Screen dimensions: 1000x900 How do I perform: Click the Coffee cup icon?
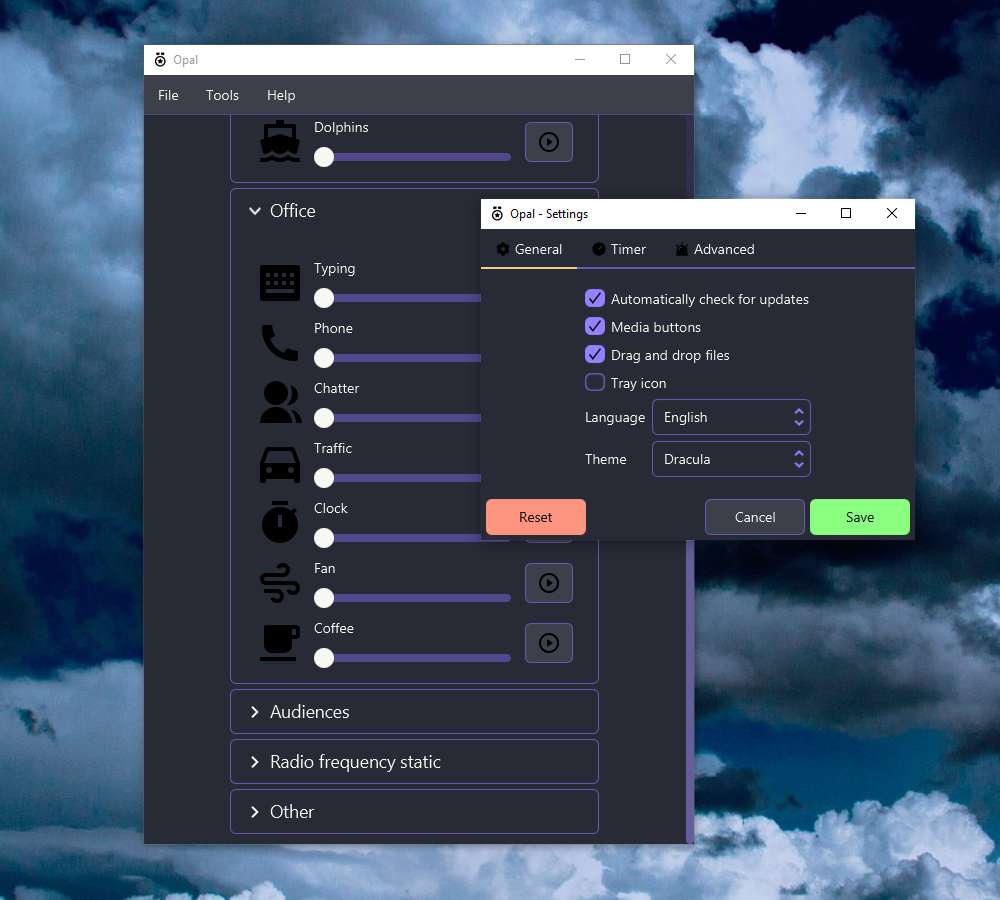pyautogui.click(x=280, y=642)
